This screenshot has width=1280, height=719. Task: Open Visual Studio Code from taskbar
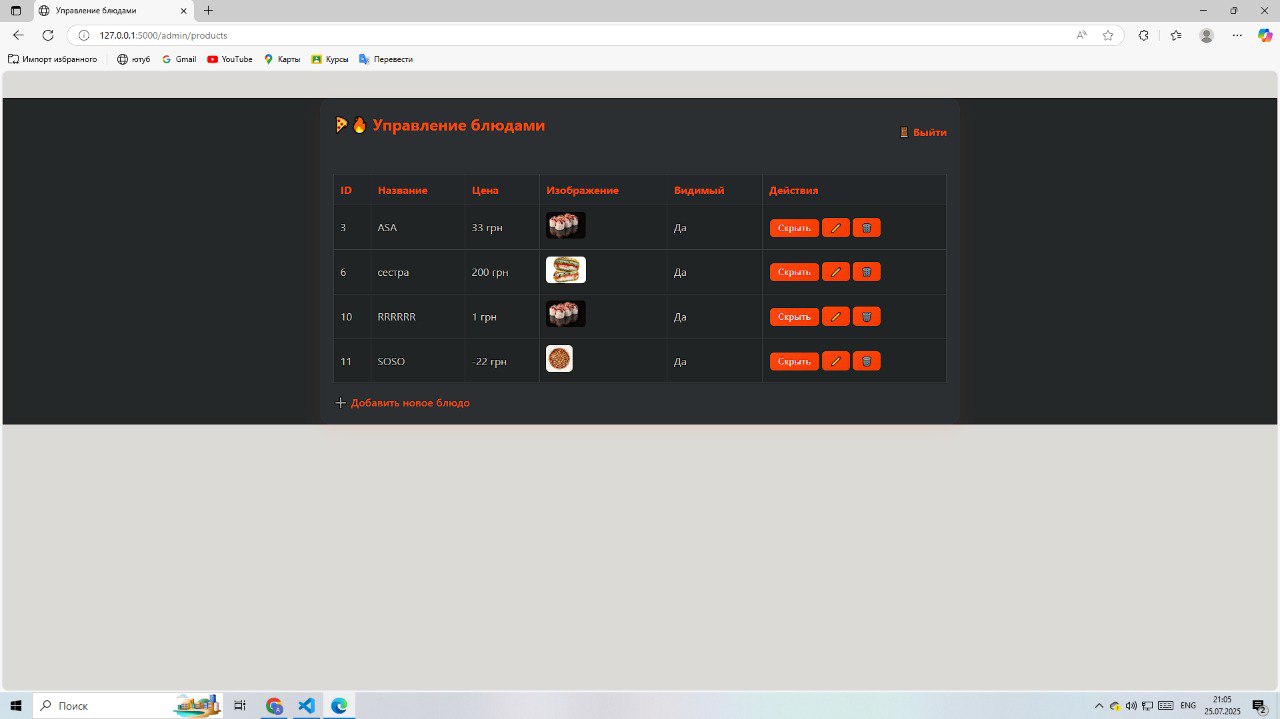(307, 706)
